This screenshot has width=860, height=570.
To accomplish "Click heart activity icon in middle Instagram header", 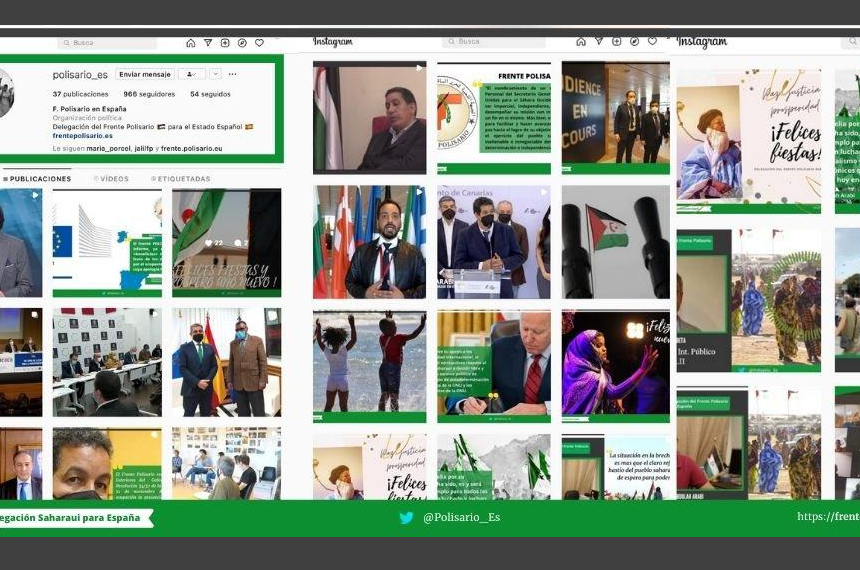I will [652, 42].
